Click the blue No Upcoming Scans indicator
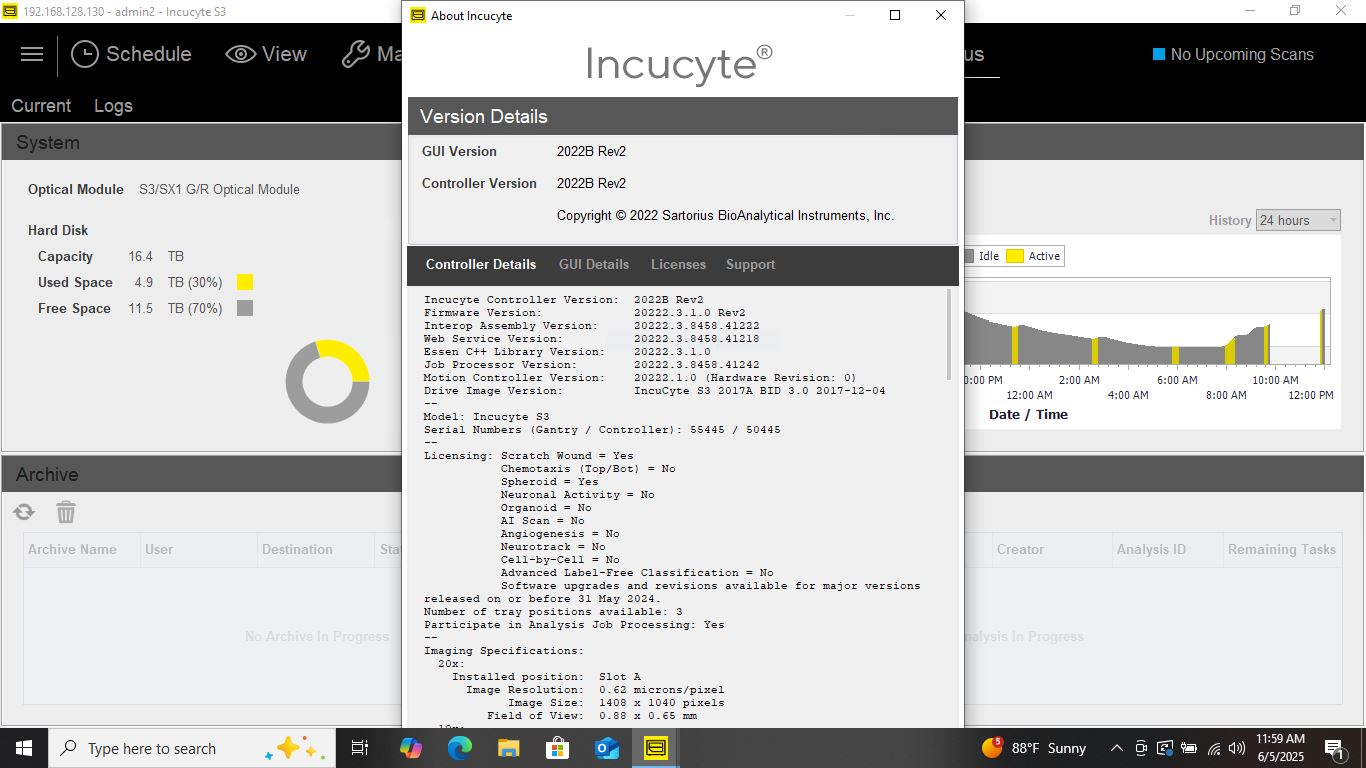 [x=1159, y=54]
